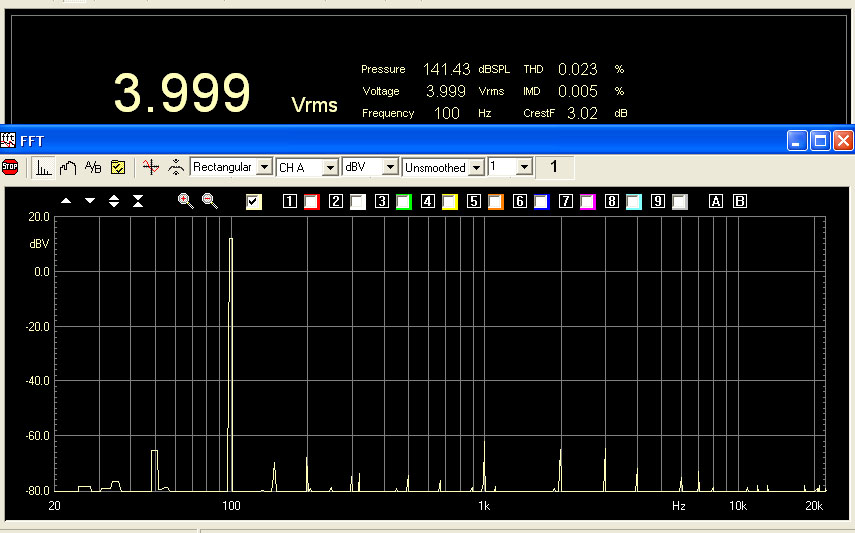
Task: Open the yellow checklist settings icon
Action: [117, 167]
